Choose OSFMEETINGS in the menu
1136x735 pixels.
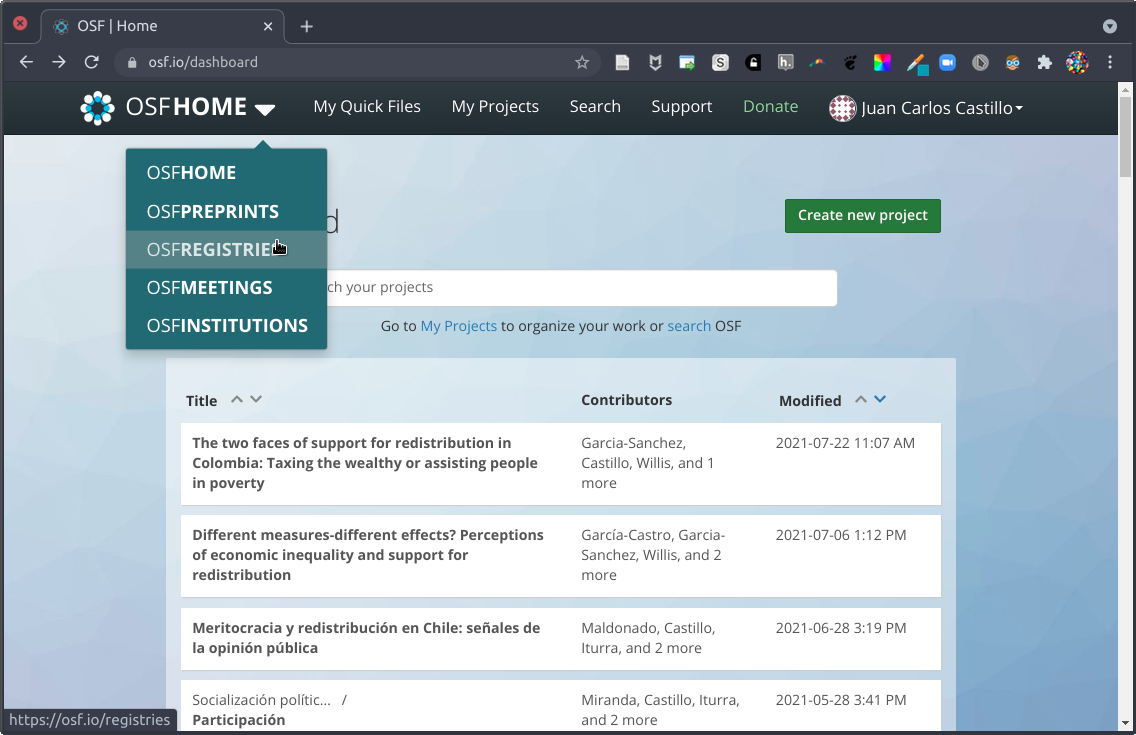coord(209,287)
